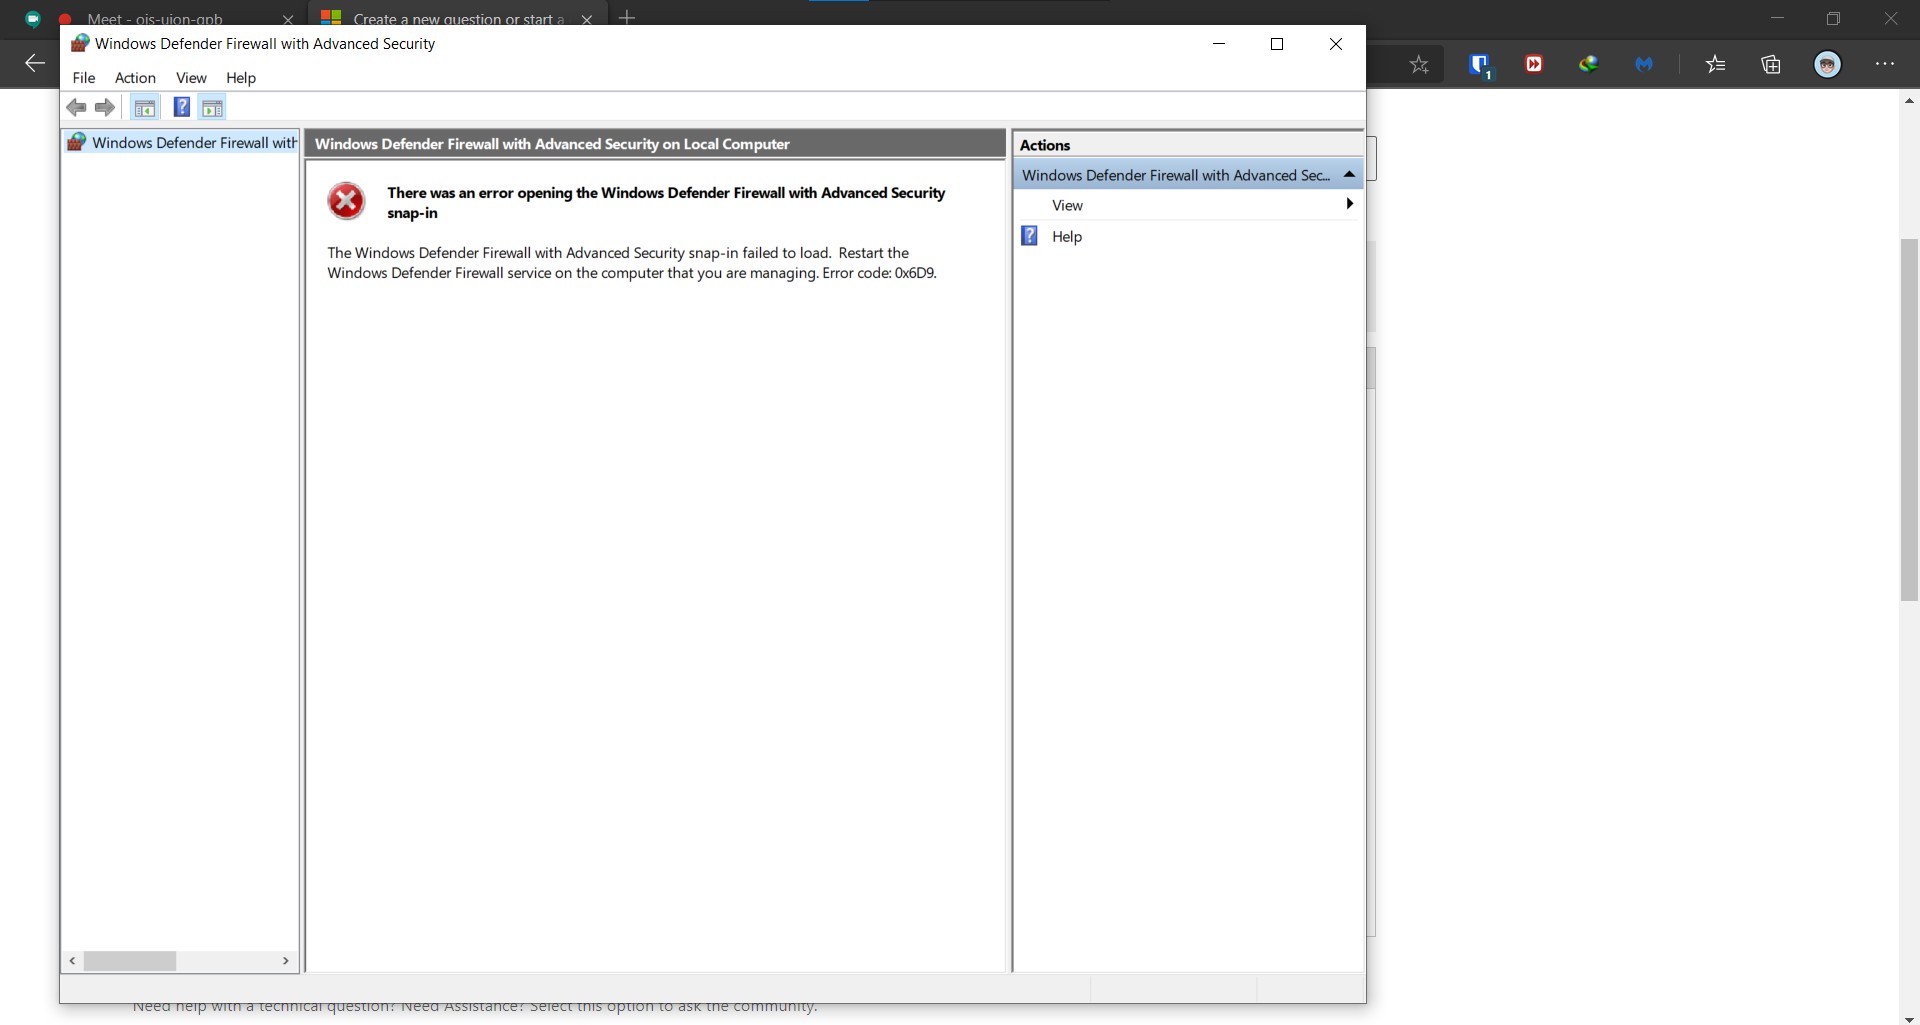Image resolution: width=1920 pixels, height=1025 pixels.
Task: Open the Action menu
Action: point(135,78)
